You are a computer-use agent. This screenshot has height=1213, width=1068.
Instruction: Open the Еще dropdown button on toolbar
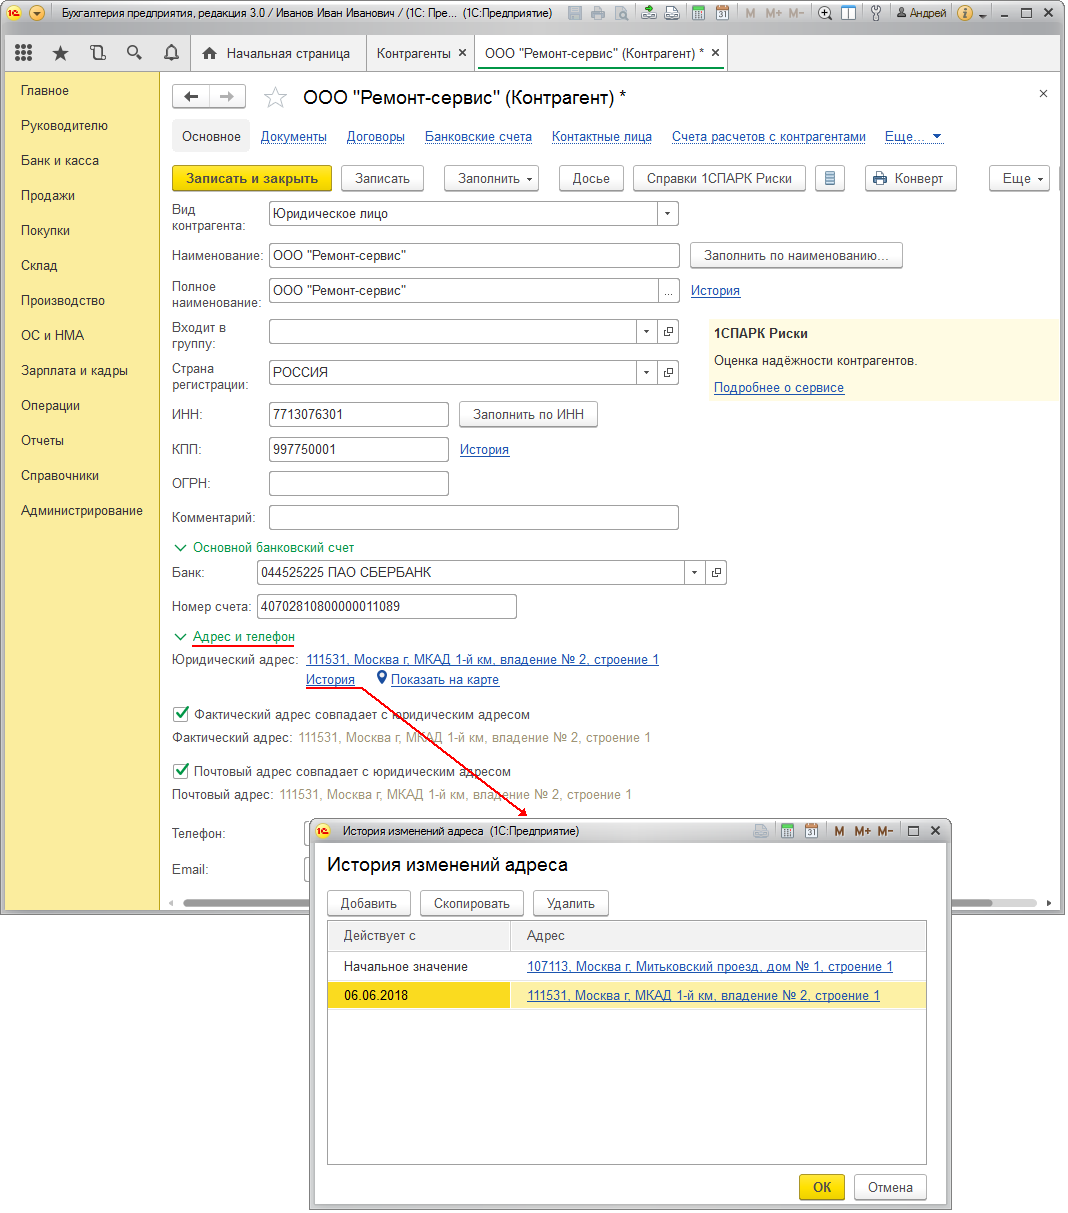(x=1019, y=178)
